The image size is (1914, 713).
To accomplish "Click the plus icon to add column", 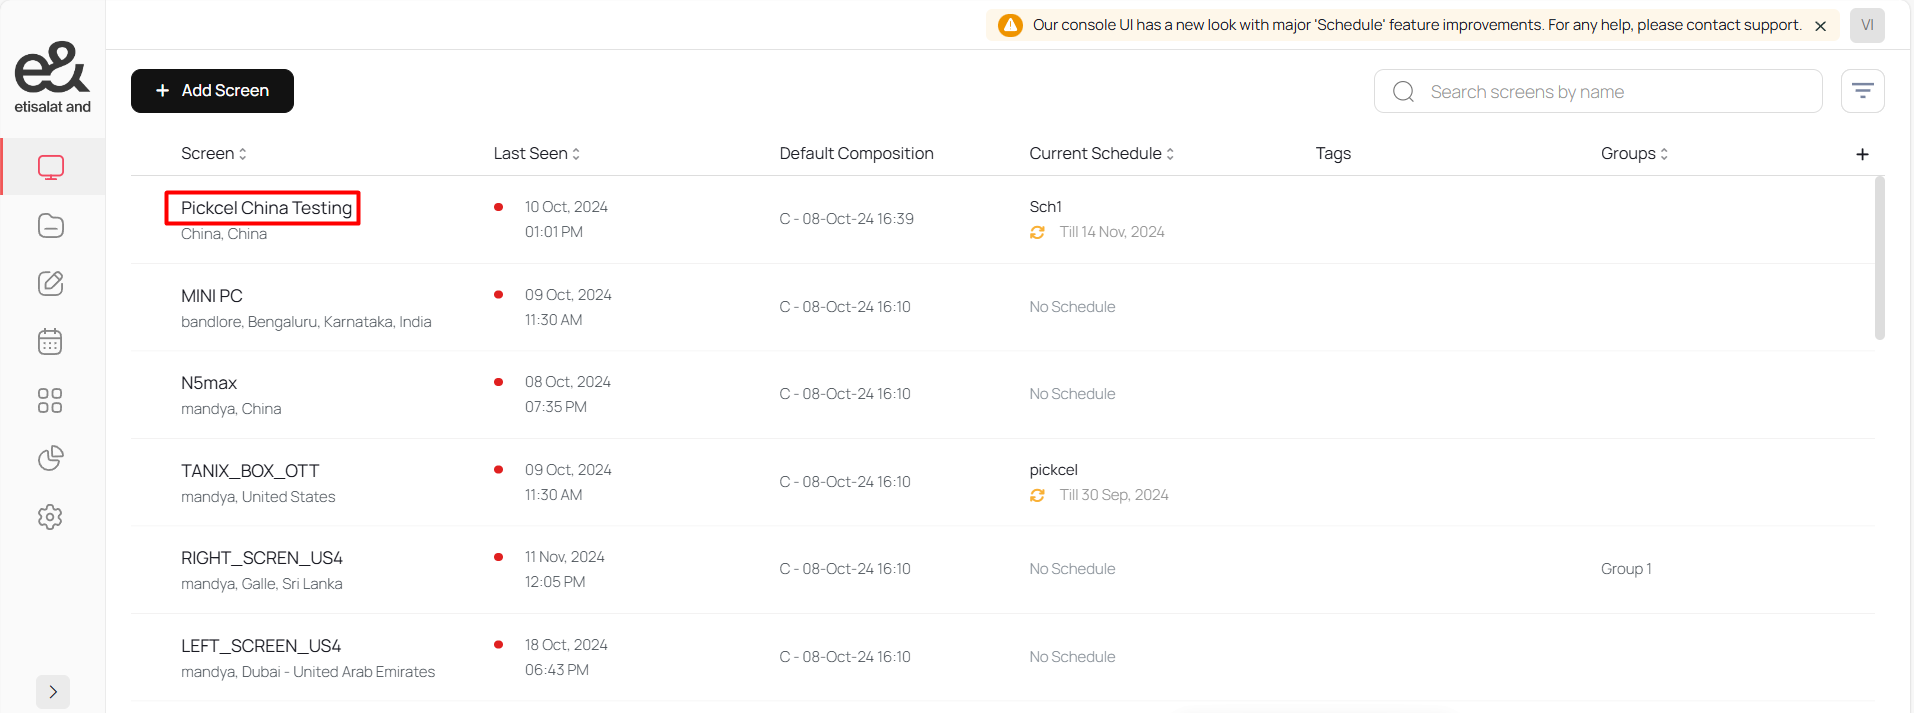I will (1862, 154).
